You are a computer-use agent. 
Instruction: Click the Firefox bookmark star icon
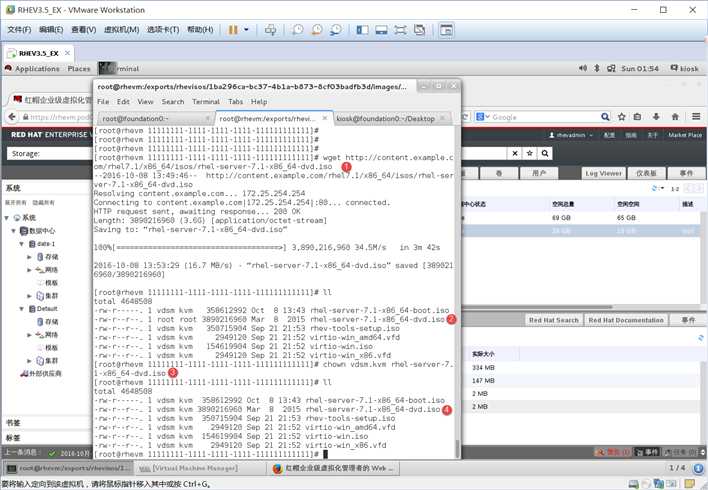[622, 117]
